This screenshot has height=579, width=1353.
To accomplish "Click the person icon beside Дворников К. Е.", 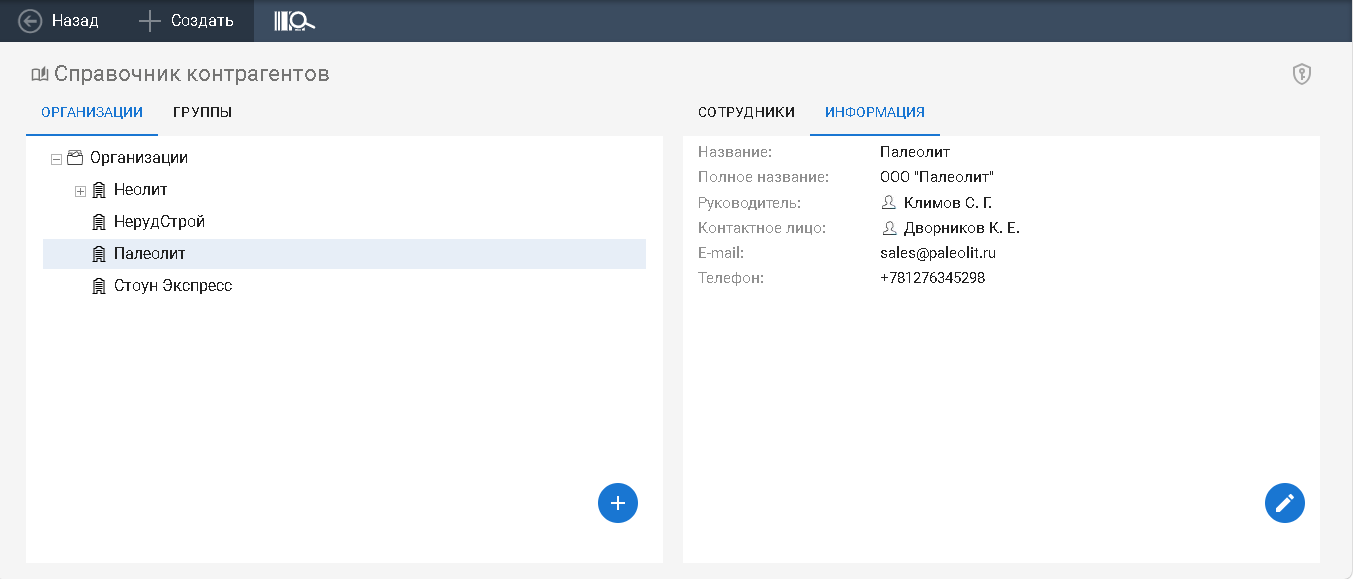I will 889,228.
